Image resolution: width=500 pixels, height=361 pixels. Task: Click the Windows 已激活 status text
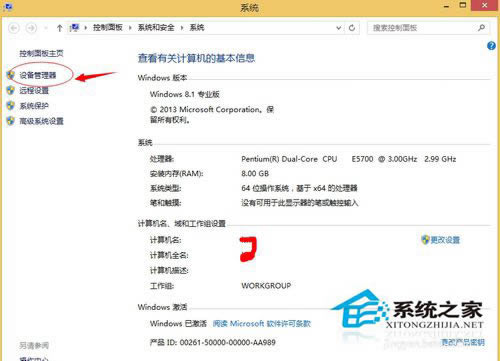[178, 323]
